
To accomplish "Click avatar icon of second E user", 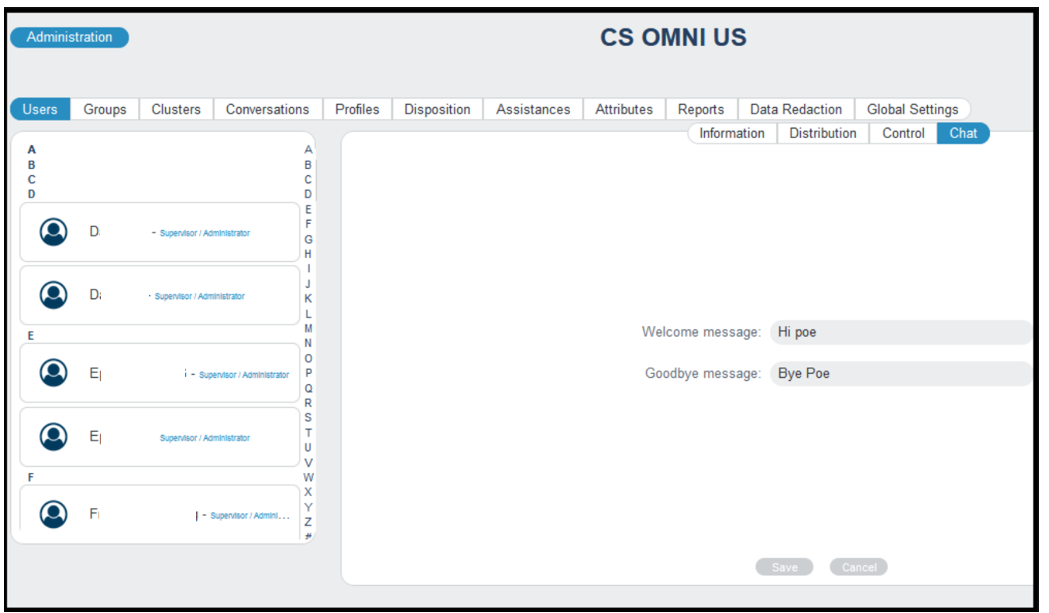I will 54,437.
